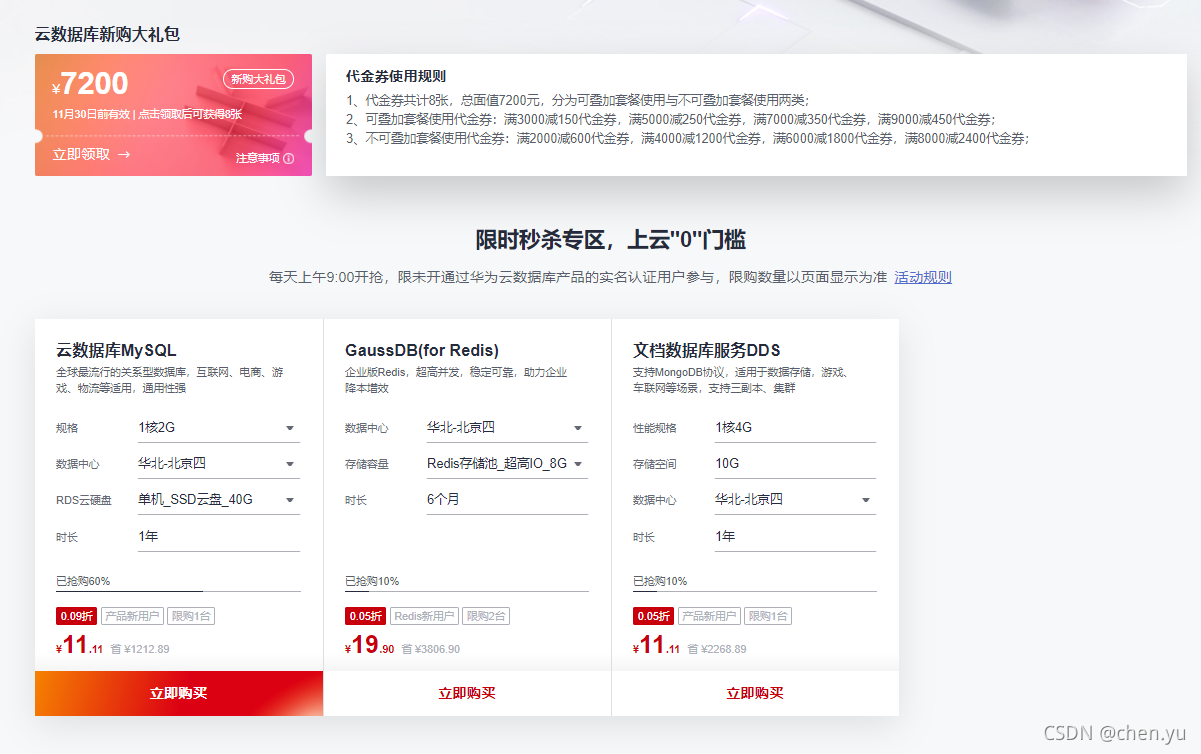Click the GaussDB 已抢购10% progress bar

[466, 591]
